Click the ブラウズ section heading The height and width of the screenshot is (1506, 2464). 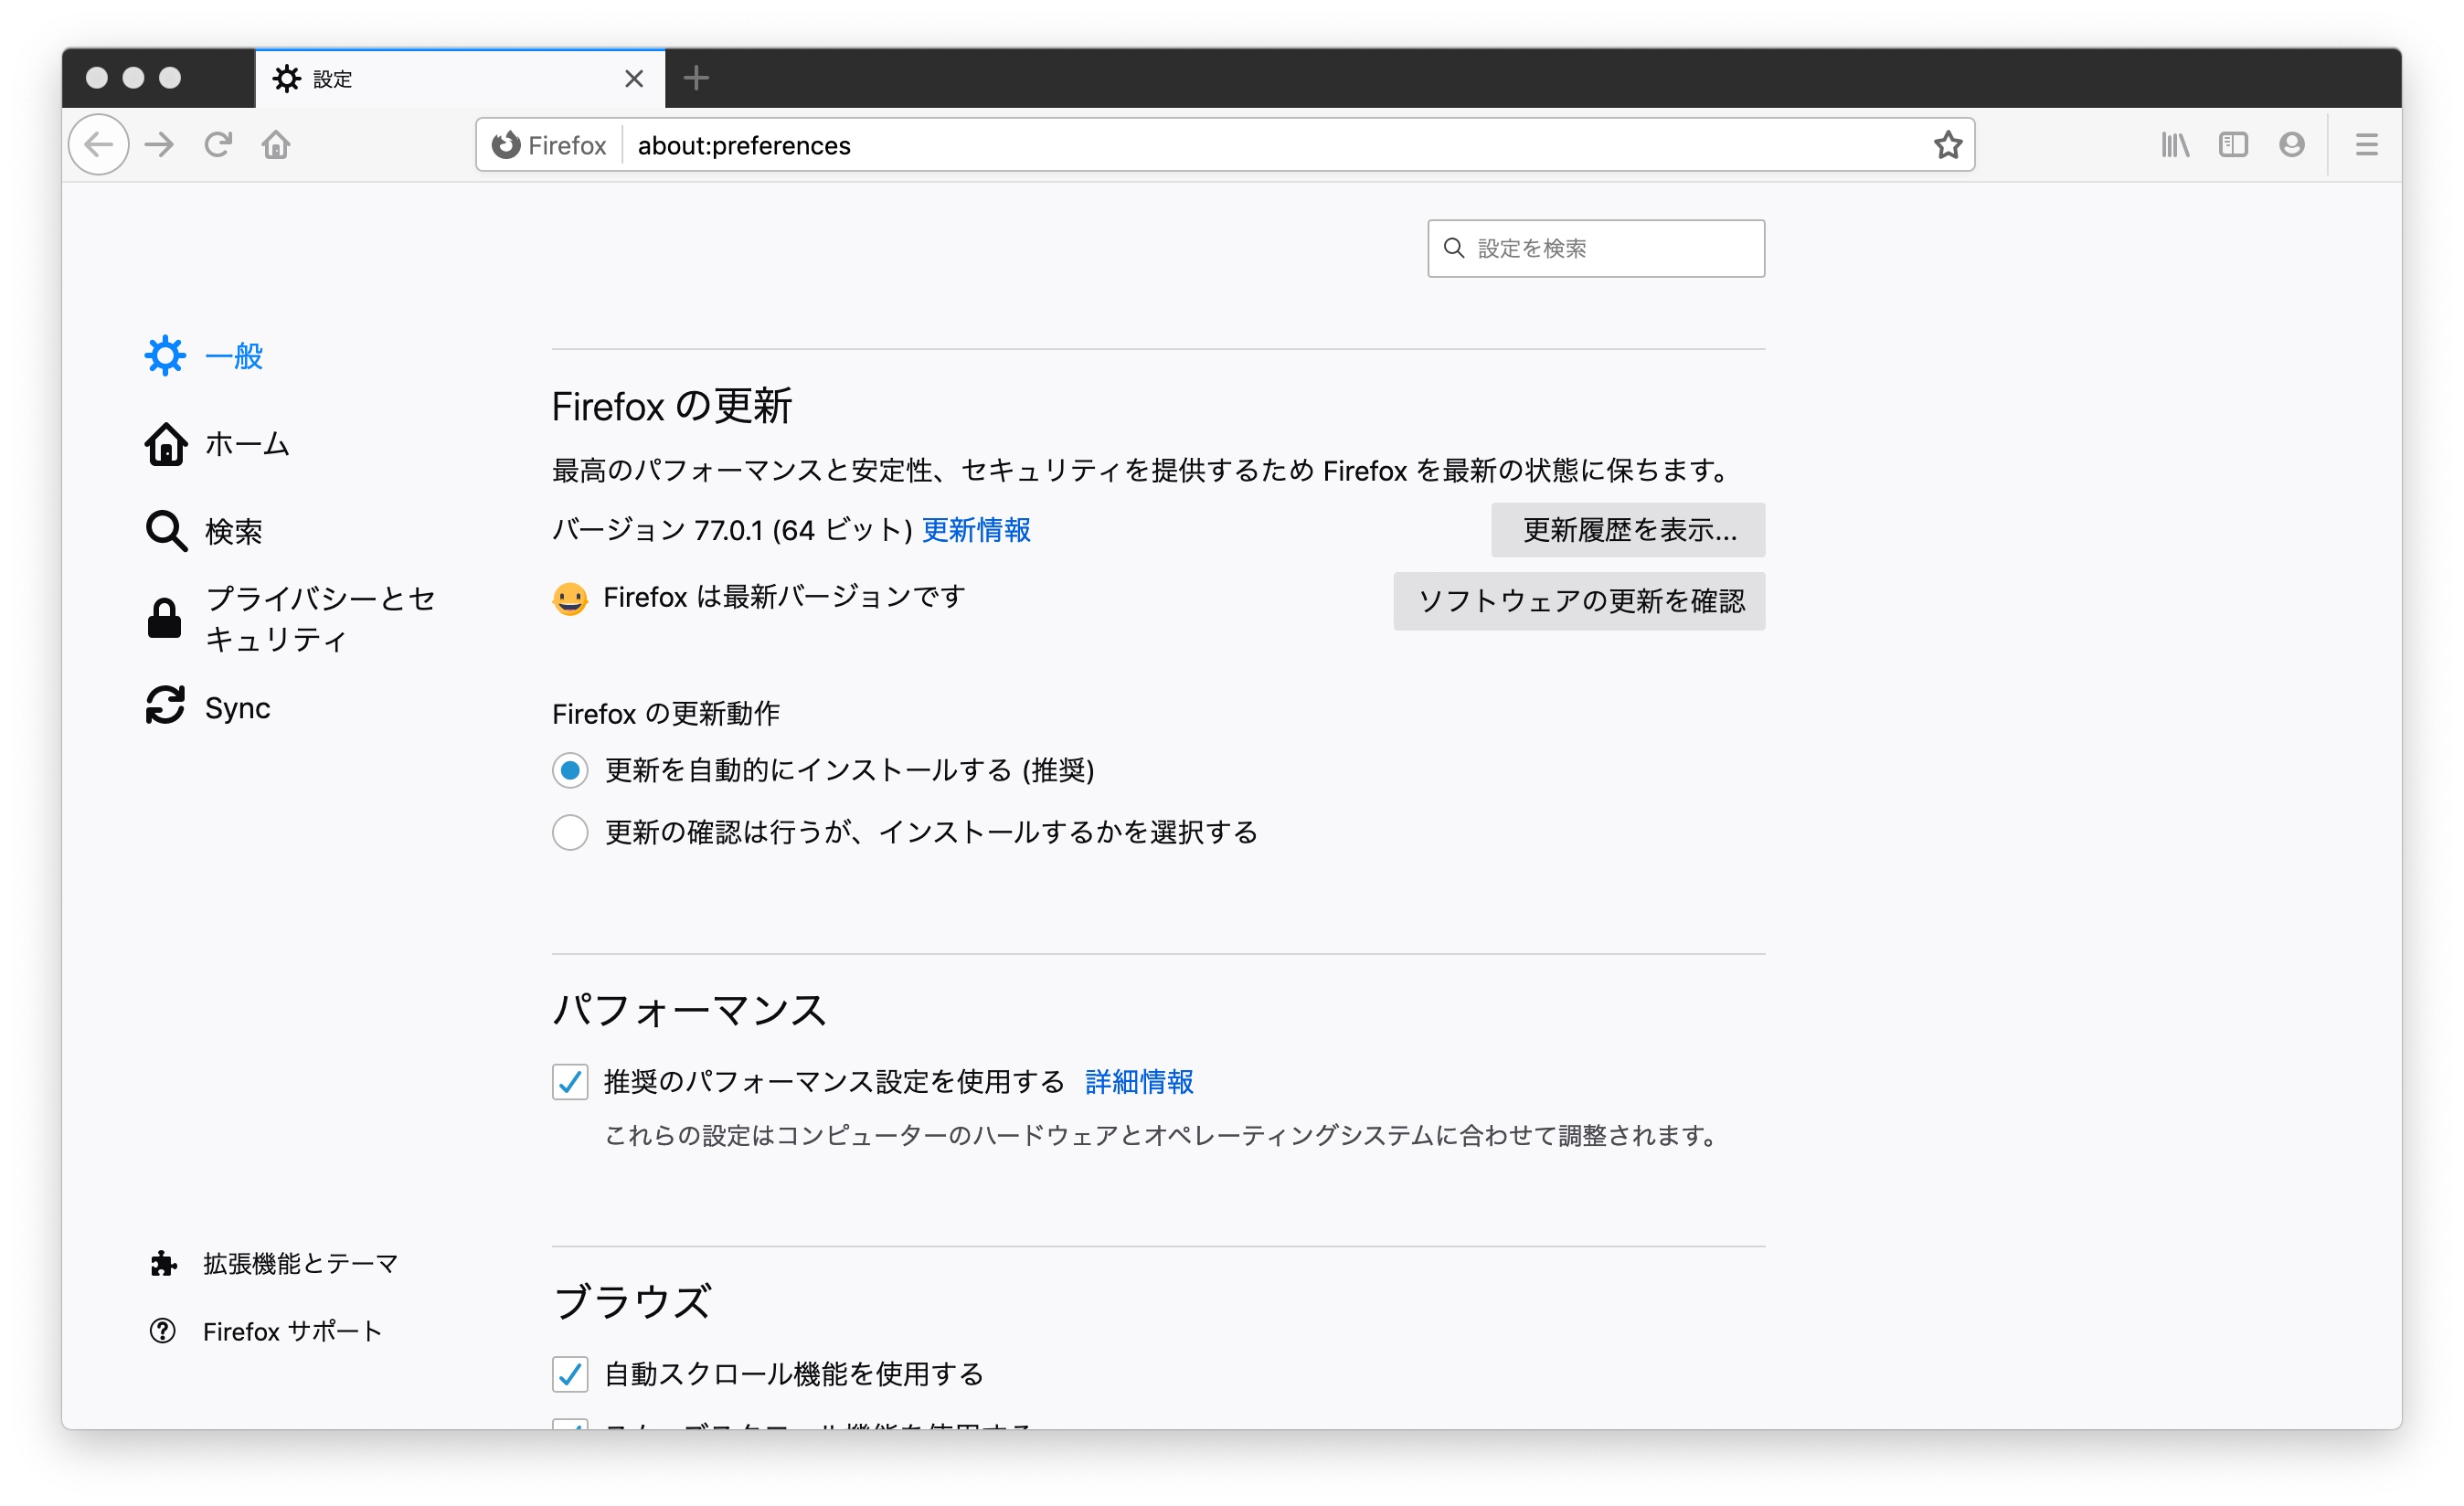(x=632, y=1302)
